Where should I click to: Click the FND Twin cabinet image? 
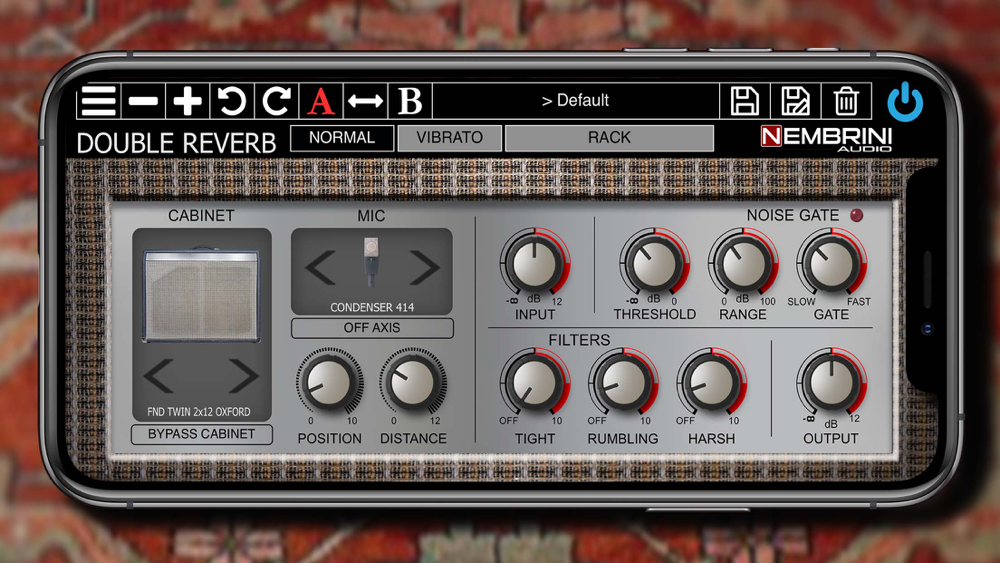[202, 295]
